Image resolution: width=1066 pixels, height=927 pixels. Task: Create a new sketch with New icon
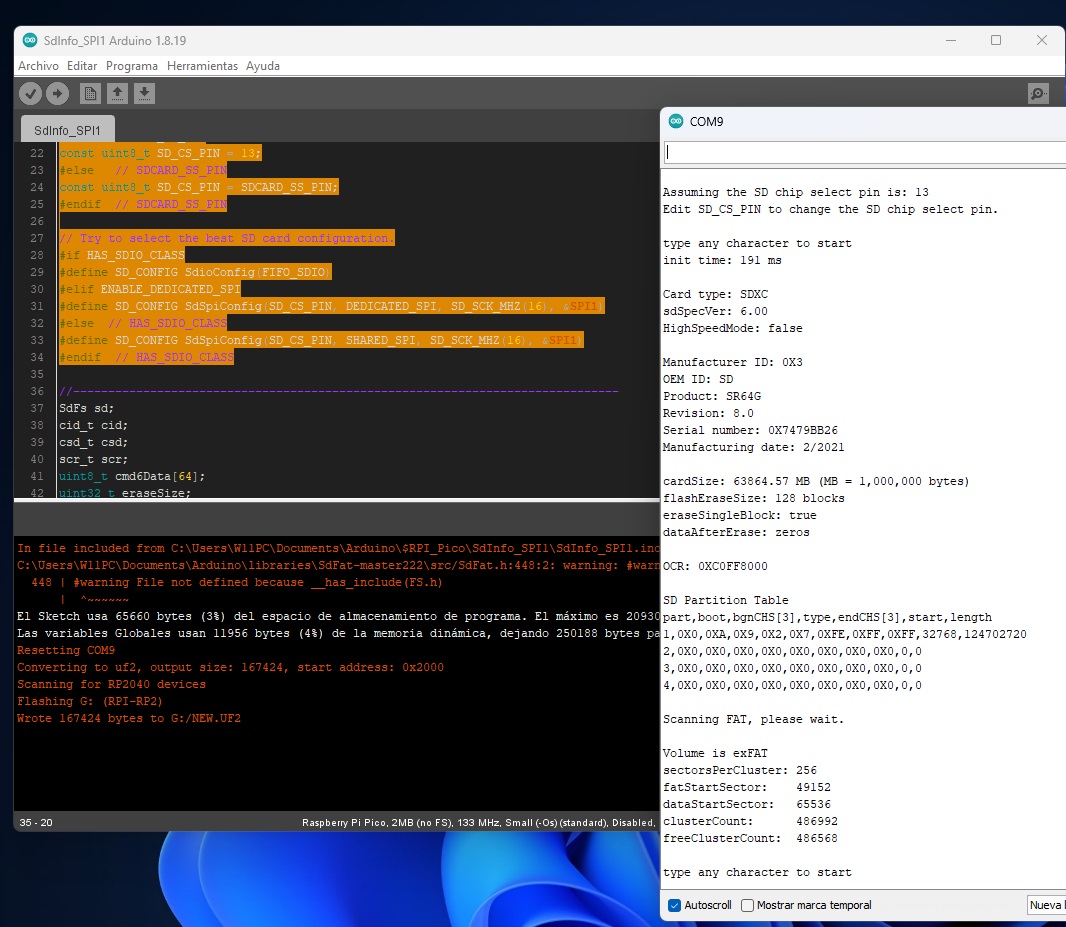[90, 93]
